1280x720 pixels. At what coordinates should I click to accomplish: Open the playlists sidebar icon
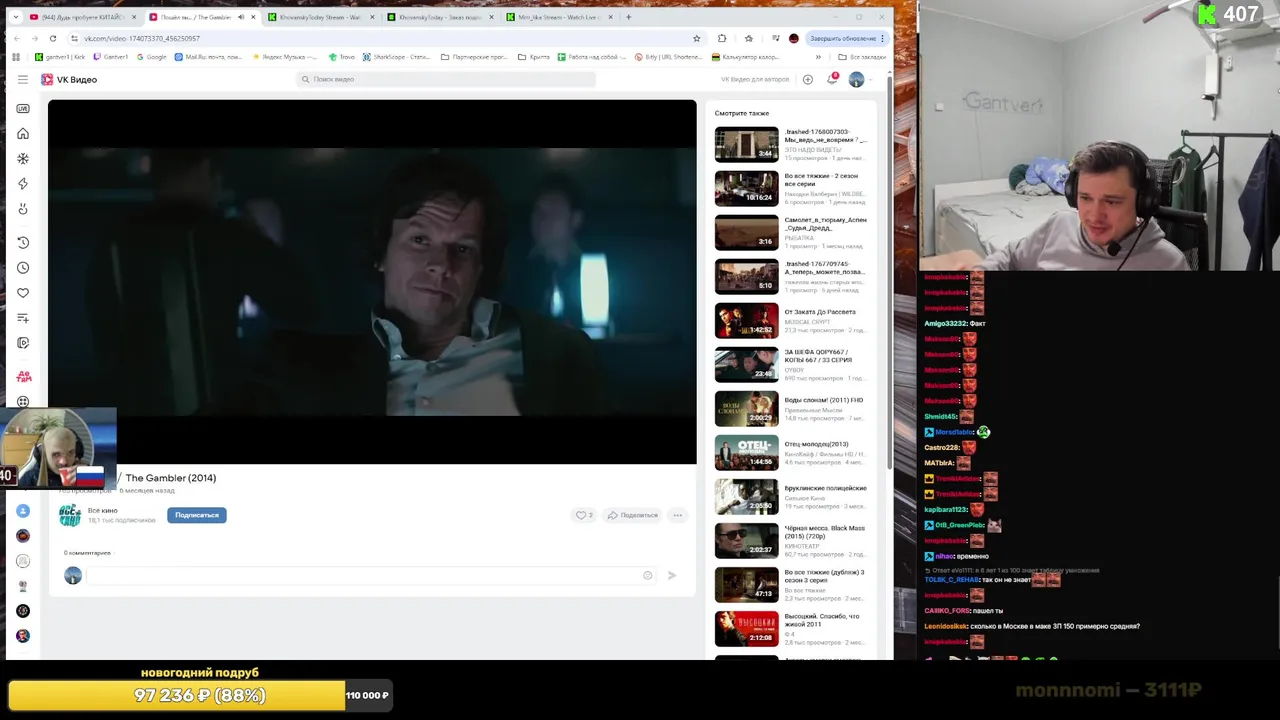23,318
